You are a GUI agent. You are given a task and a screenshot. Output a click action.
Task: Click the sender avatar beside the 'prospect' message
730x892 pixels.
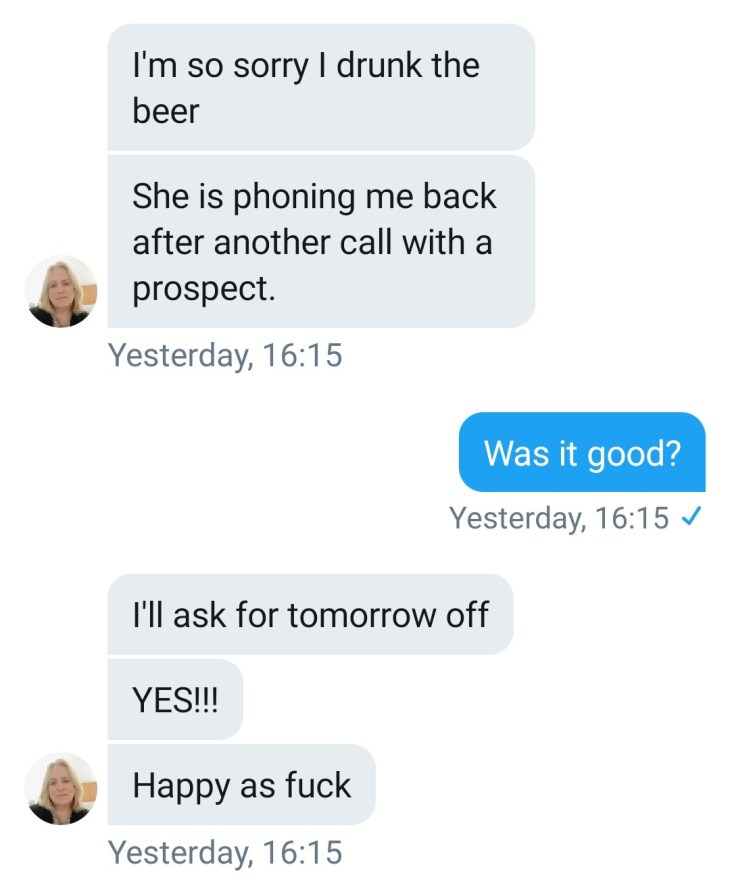coord(61,291)
